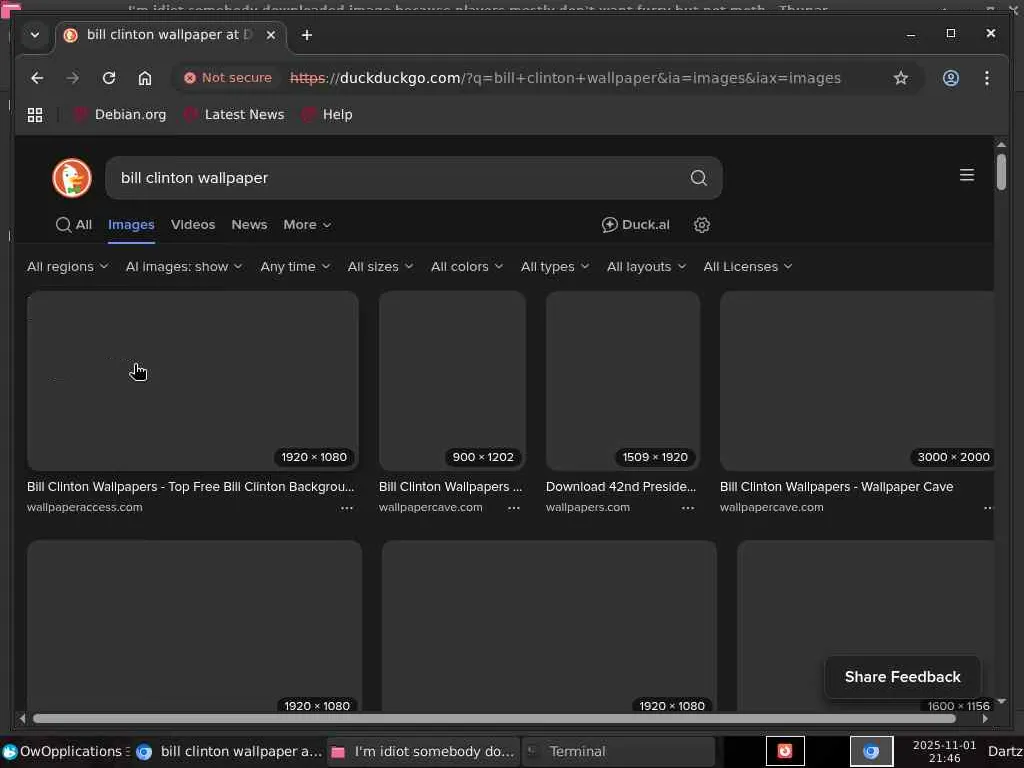This screenshot has width=1024, height=768.
Task: Open the 3000 × 2000 image thumbnail
Action: click(856, 381)
